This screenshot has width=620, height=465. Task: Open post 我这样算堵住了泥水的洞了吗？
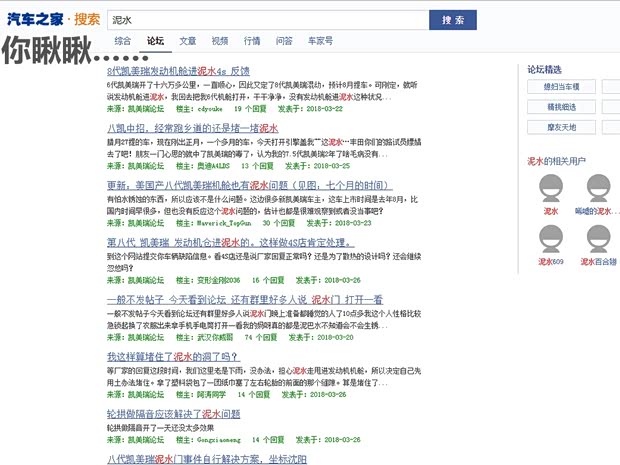pos(173,357)
